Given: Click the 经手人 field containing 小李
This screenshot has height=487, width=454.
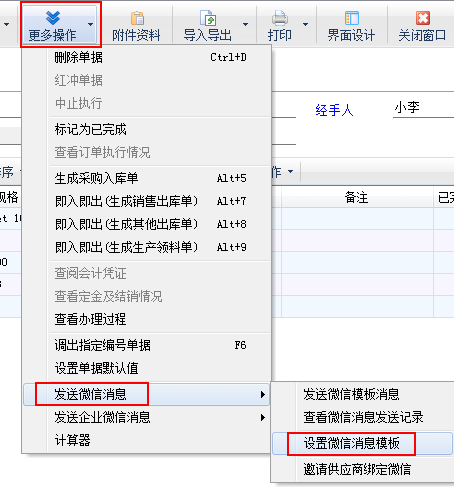Looking at the screenshot, I should tap(423, 108).
